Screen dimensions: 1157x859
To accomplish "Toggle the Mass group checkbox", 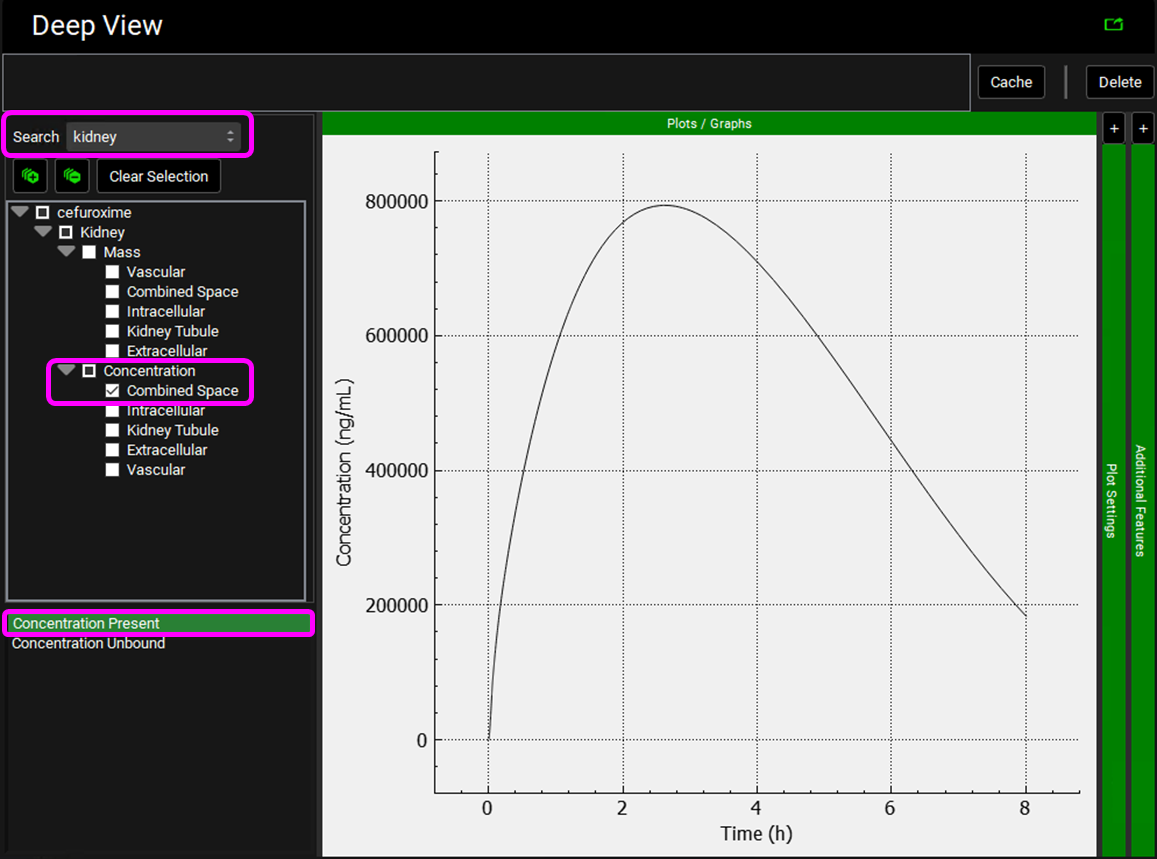I will pos(89,252).
